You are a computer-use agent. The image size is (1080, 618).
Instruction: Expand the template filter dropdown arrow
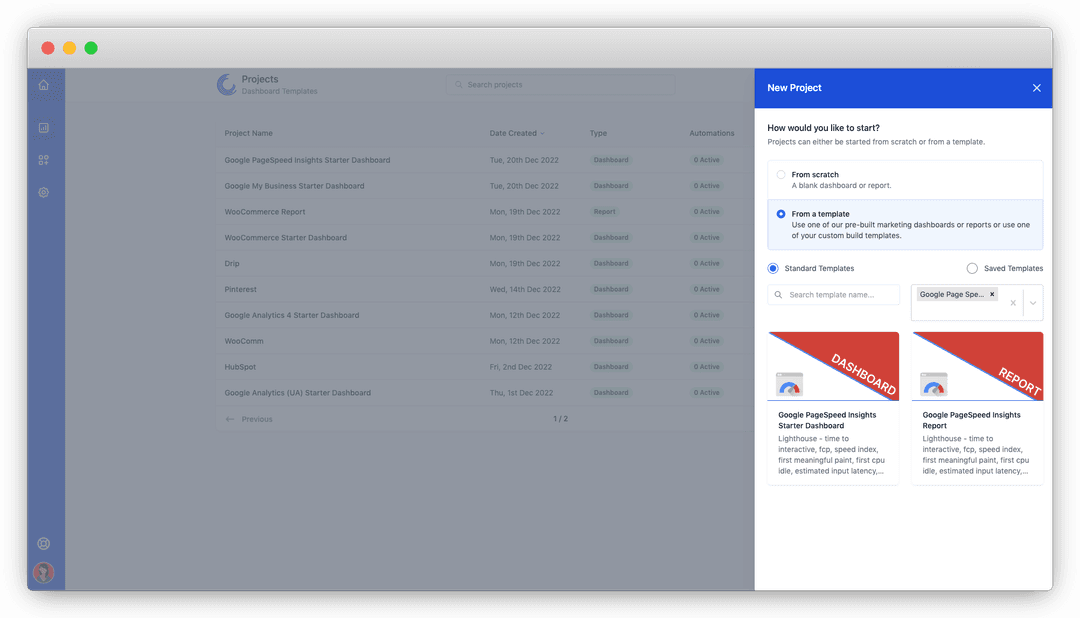click(x=1033, y=303)
